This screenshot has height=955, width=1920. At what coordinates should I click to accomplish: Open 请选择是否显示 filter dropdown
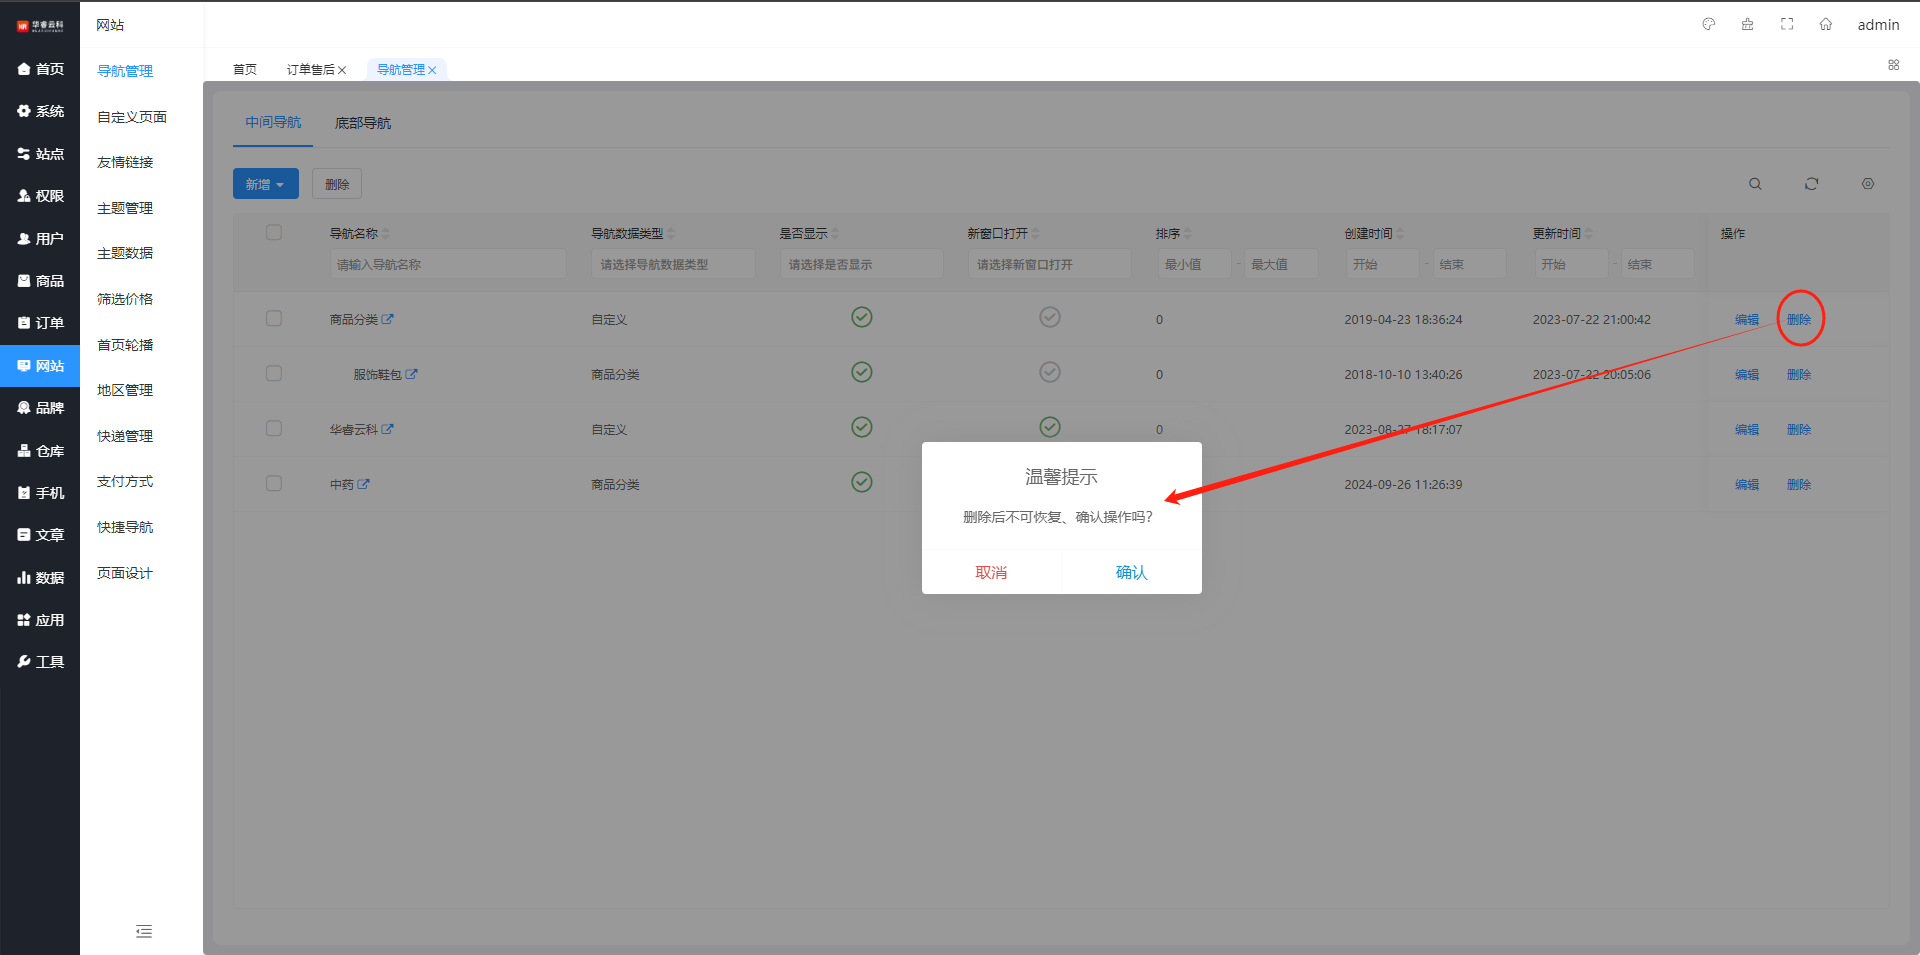[861, 264]
